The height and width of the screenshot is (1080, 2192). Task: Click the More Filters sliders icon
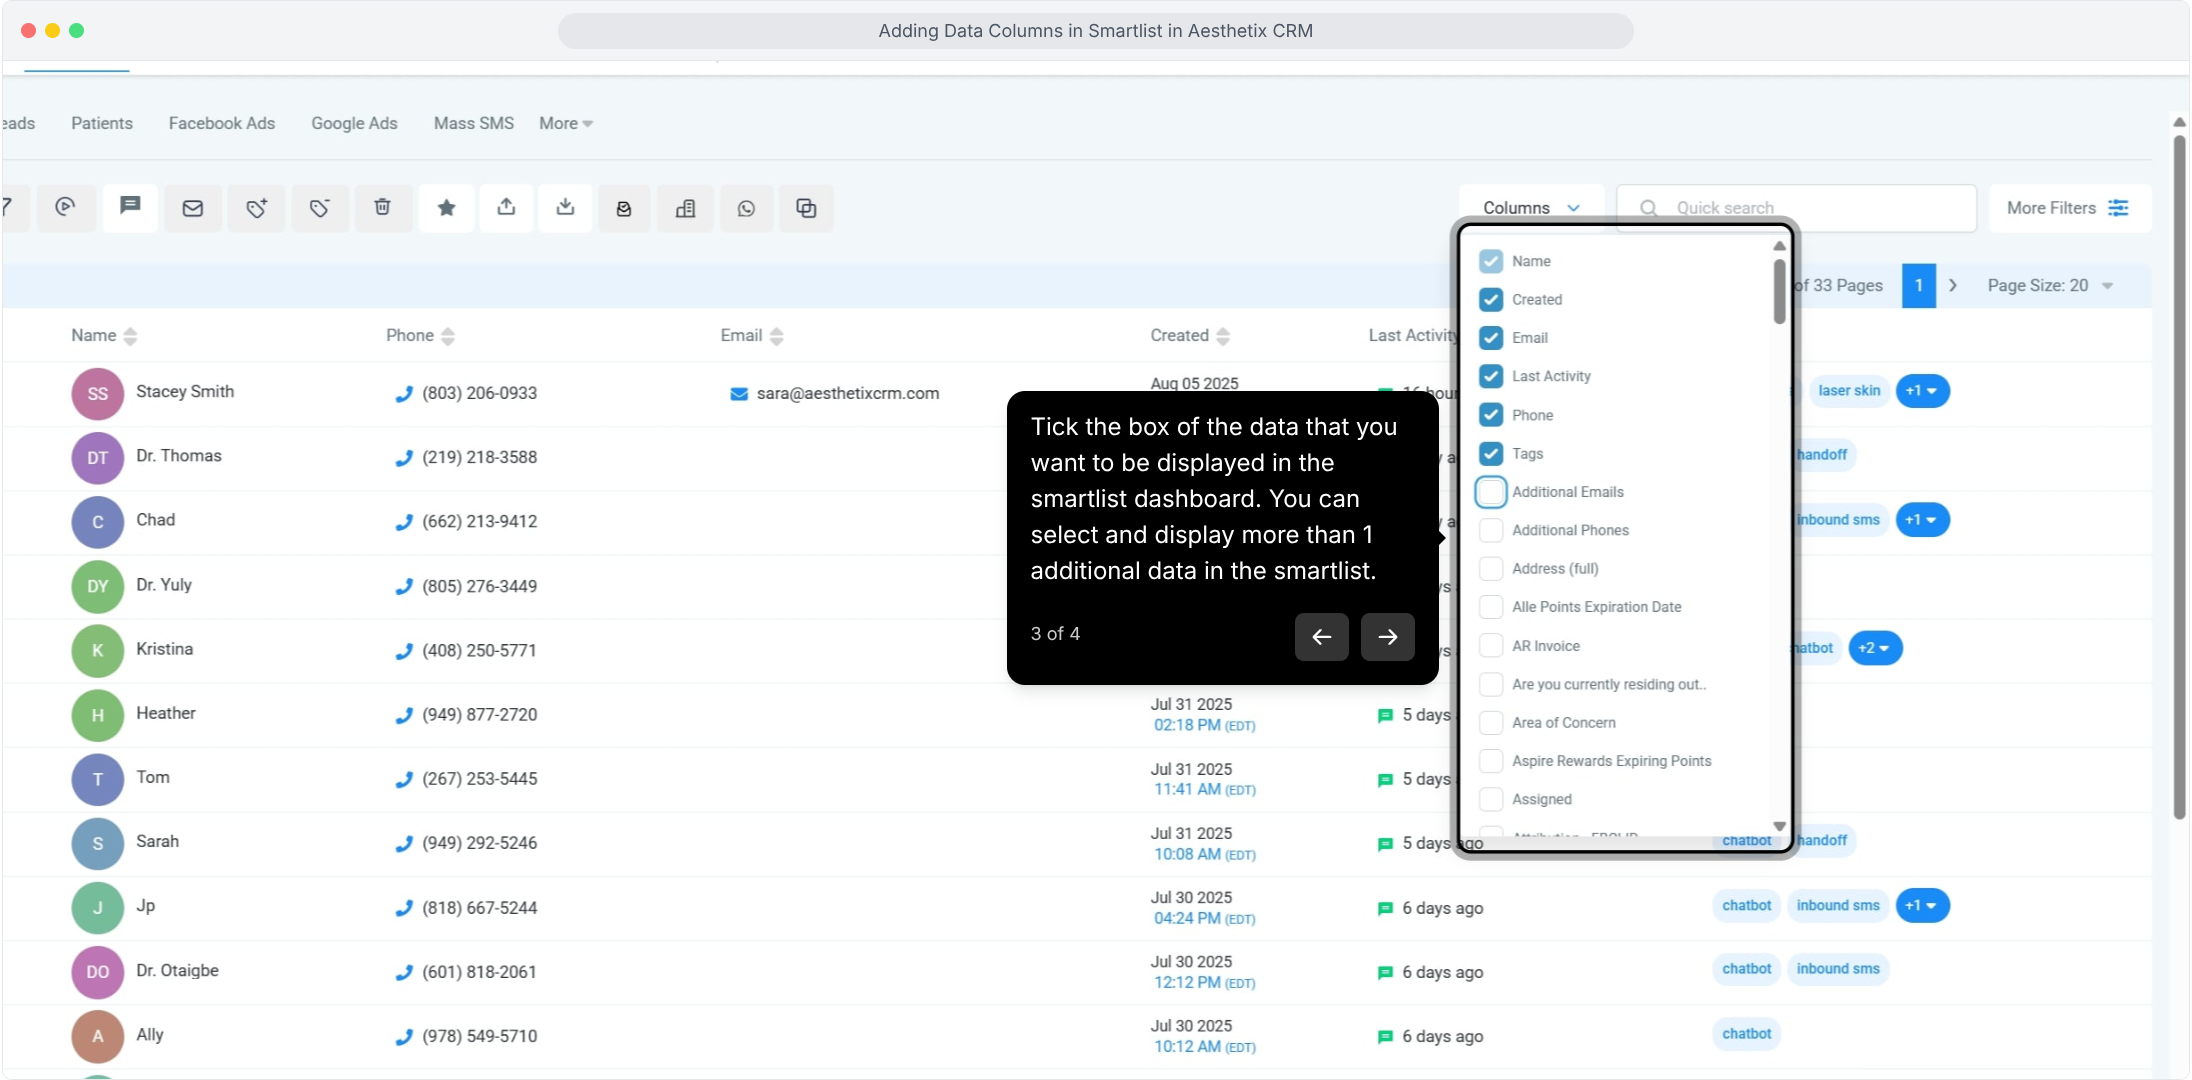pyautogui.click(x=2118, y=208)
